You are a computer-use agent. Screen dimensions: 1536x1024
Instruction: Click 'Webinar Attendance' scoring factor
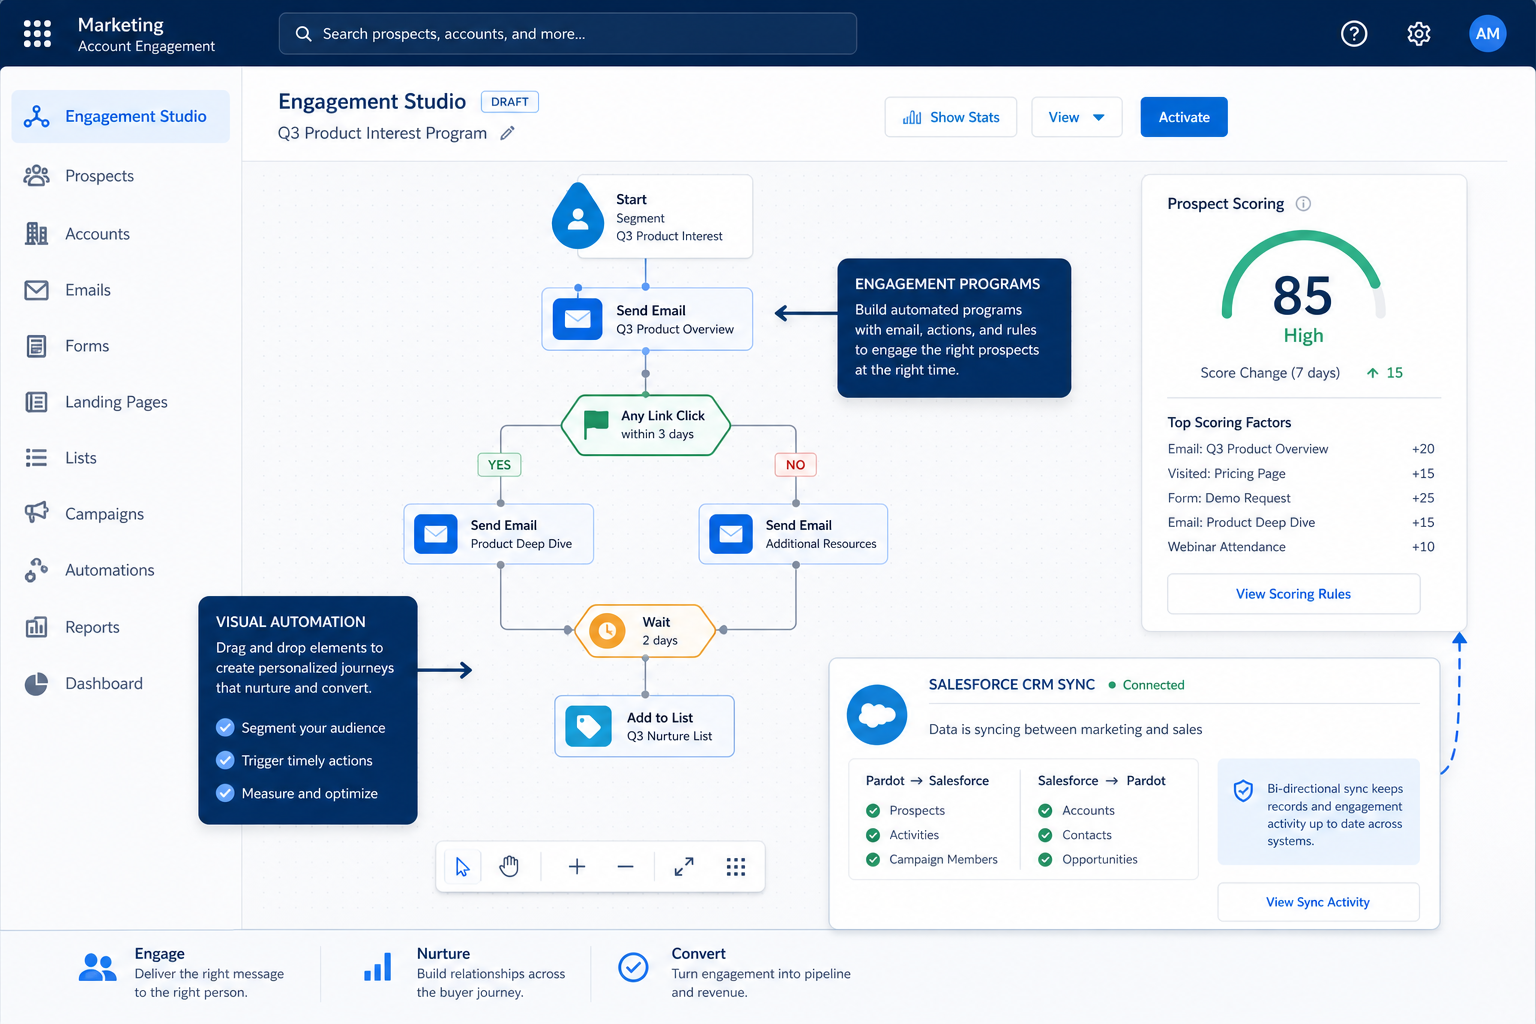click(x=1301, y=547)
